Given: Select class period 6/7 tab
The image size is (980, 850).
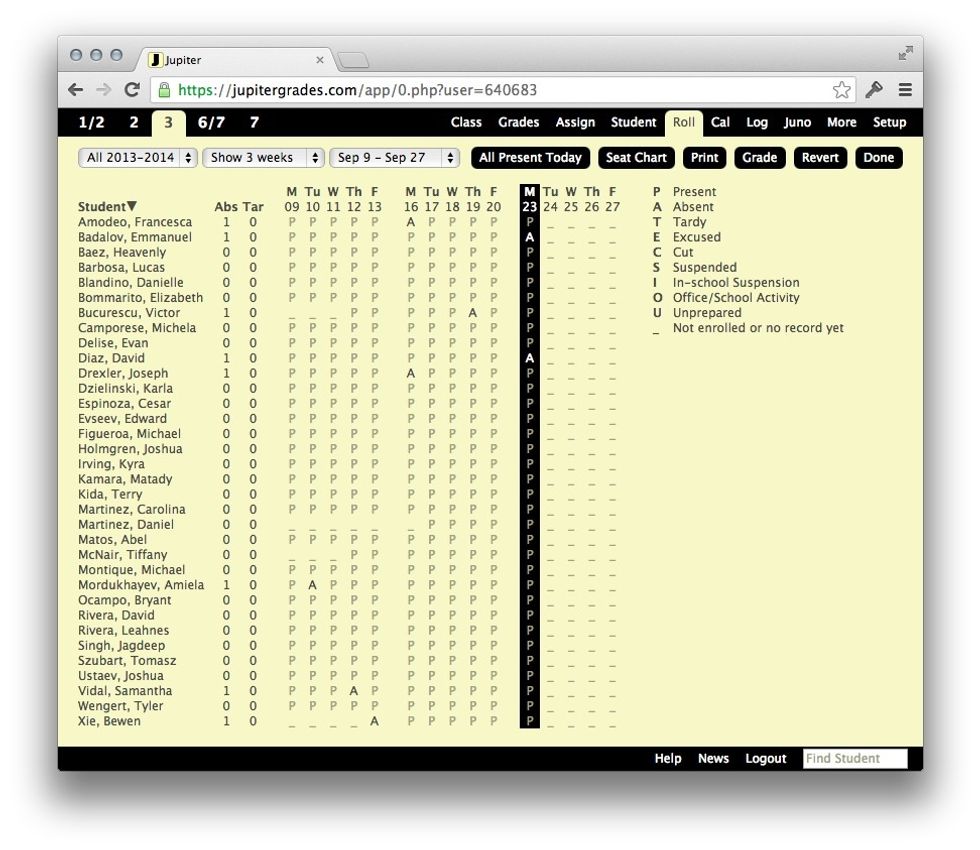Looking at the screenshot, I should tap(211, 123).
